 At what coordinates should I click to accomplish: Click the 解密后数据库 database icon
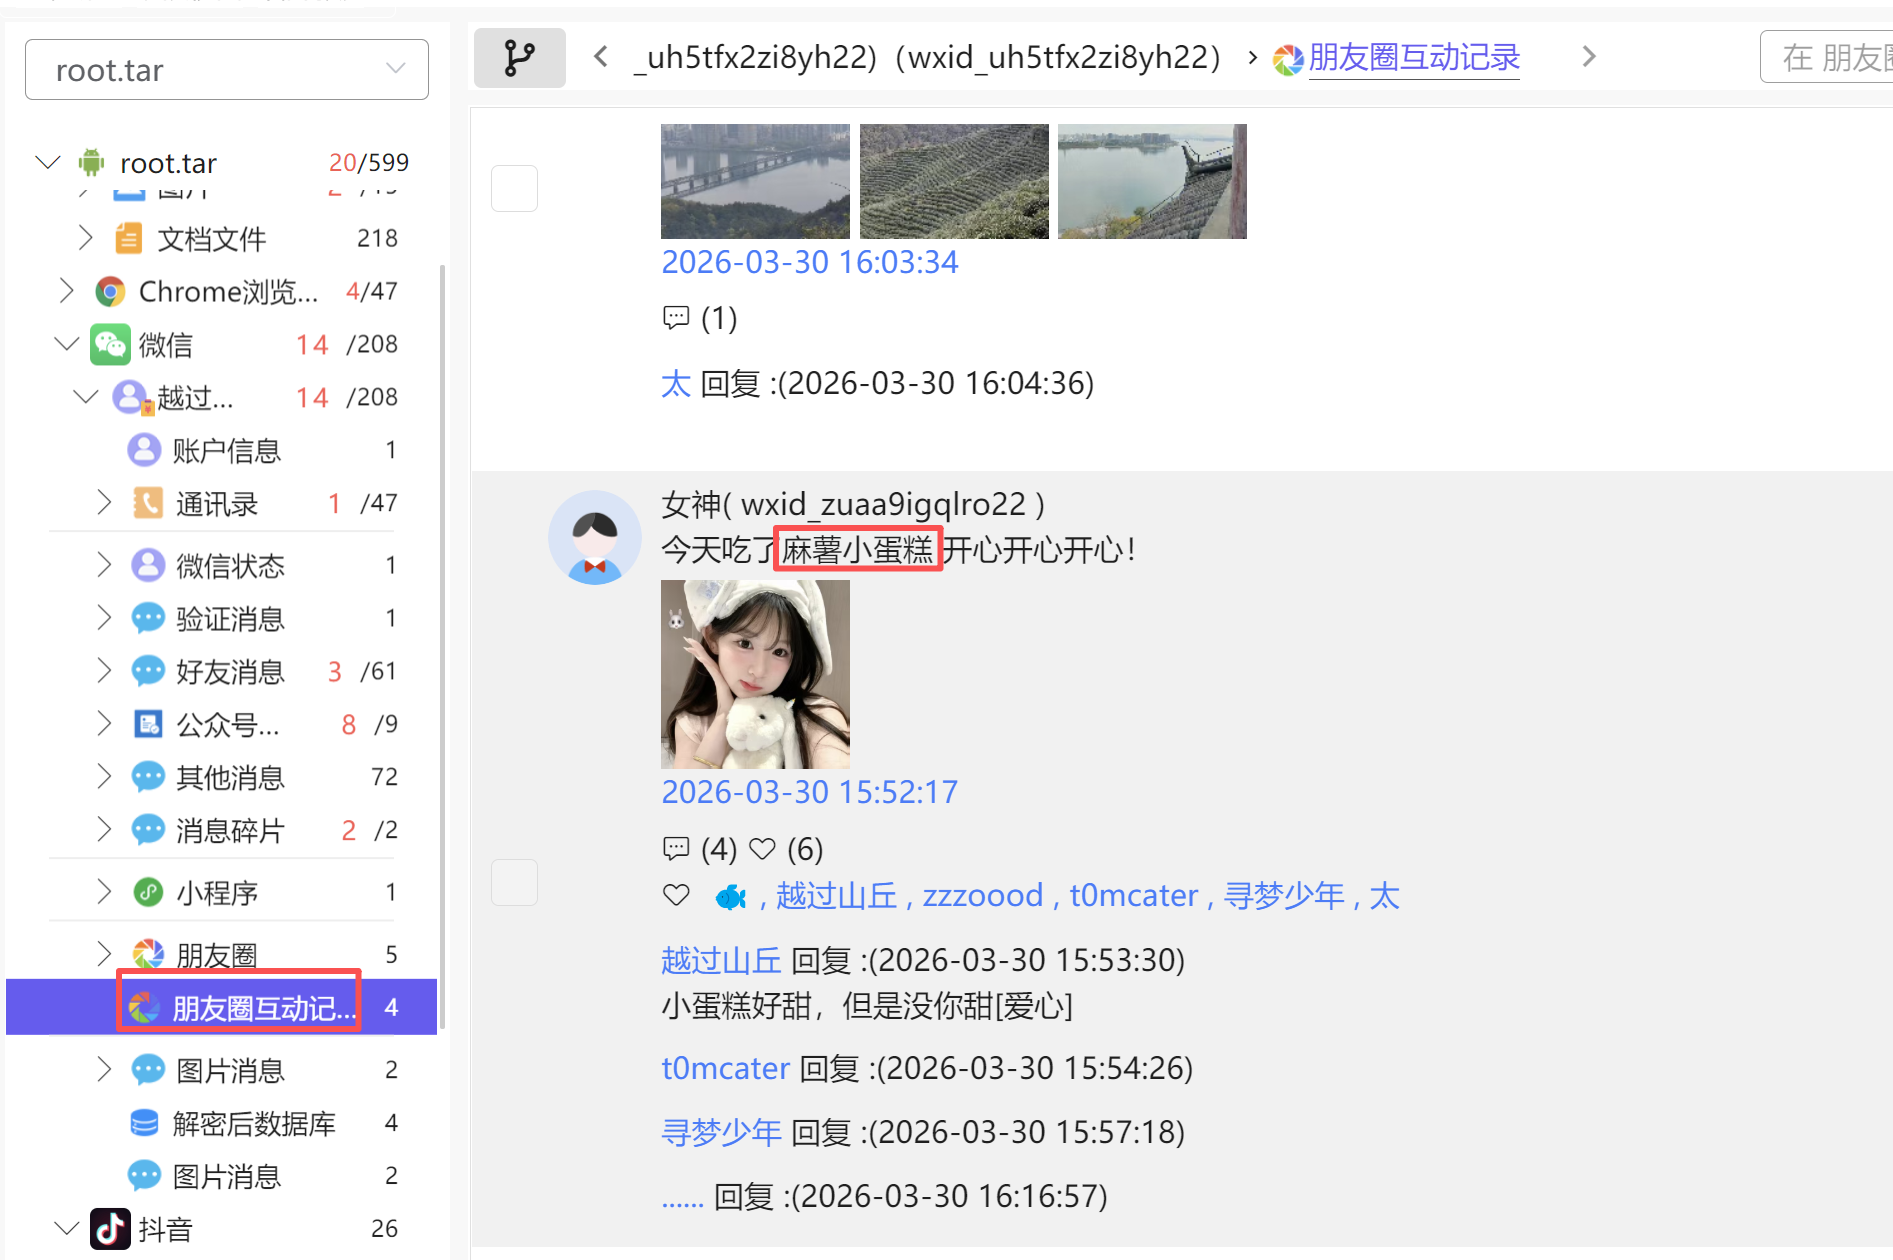click(144, 1123)
